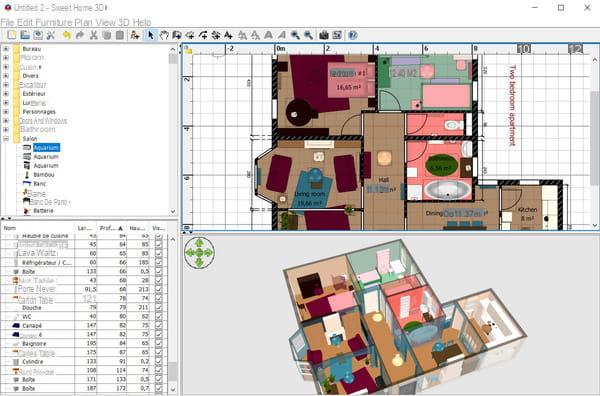
Task: Click the Decrease text size icon
Action: point(255,35)
